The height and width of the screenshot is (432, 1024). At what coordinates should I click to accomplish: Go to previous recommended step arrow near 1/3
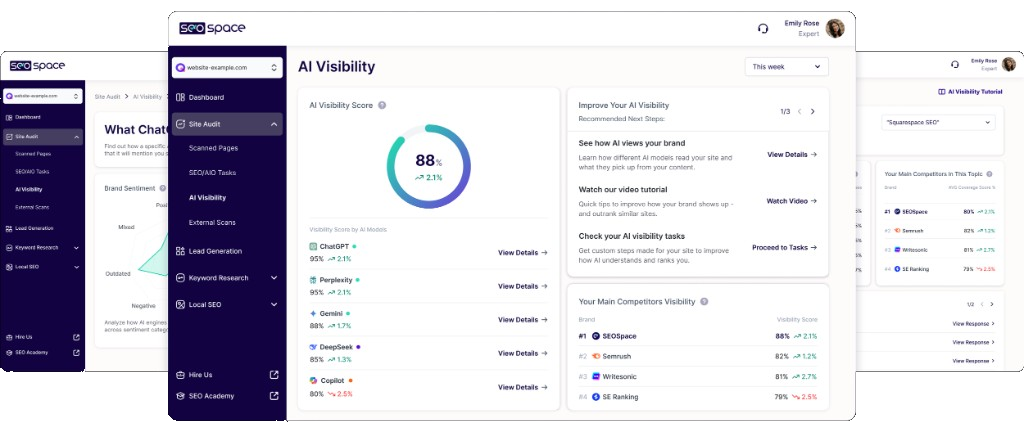(x=799, y=112)
